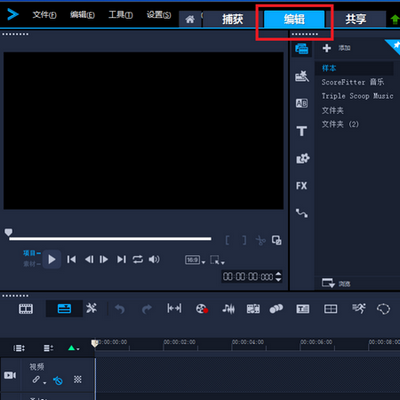The image size is (400, 400).
Task: Click the 浏览 (Browse) button
Action: click(336, 284)
